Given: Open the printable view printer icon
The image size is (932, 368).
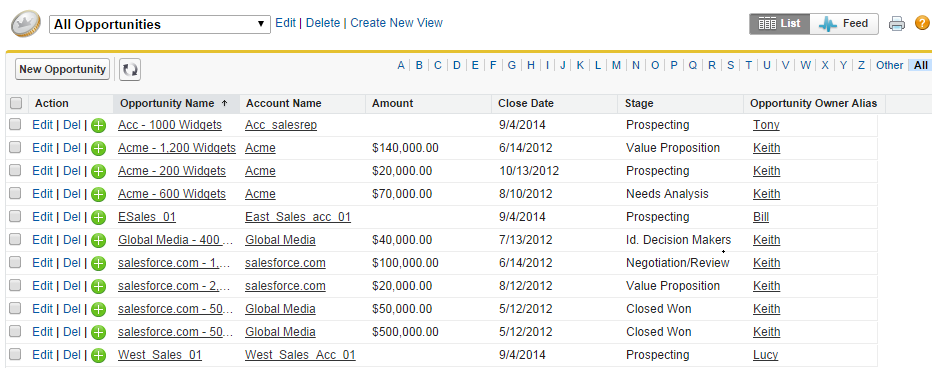Looking at the screenshot, I should click(896, 24).
